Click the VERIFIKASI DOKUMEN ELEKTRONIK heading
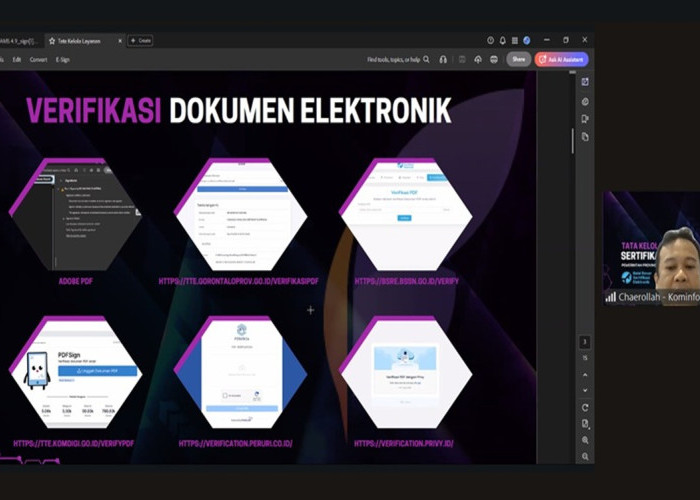 point(239,110)
